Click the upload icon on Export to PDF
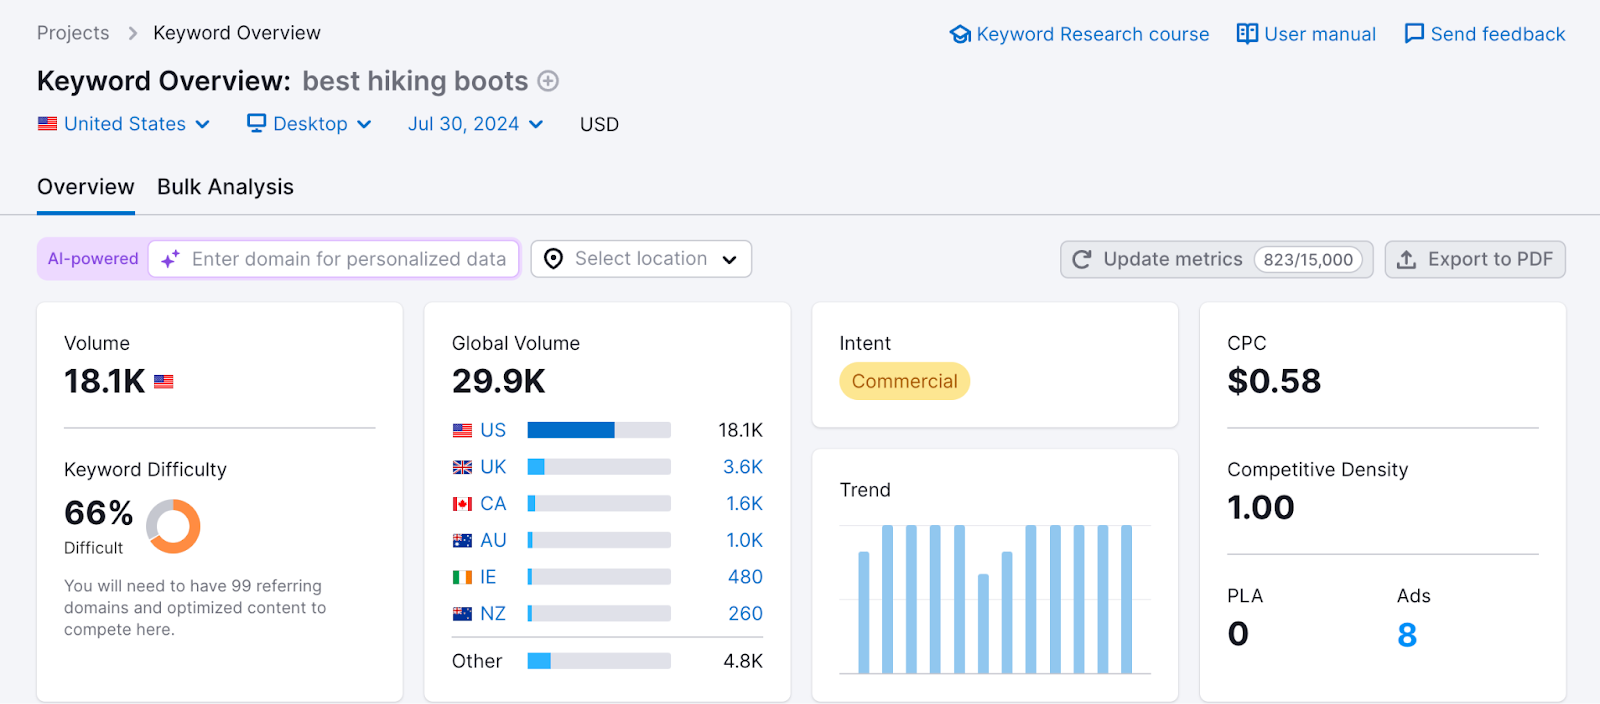 point(1406,260)
